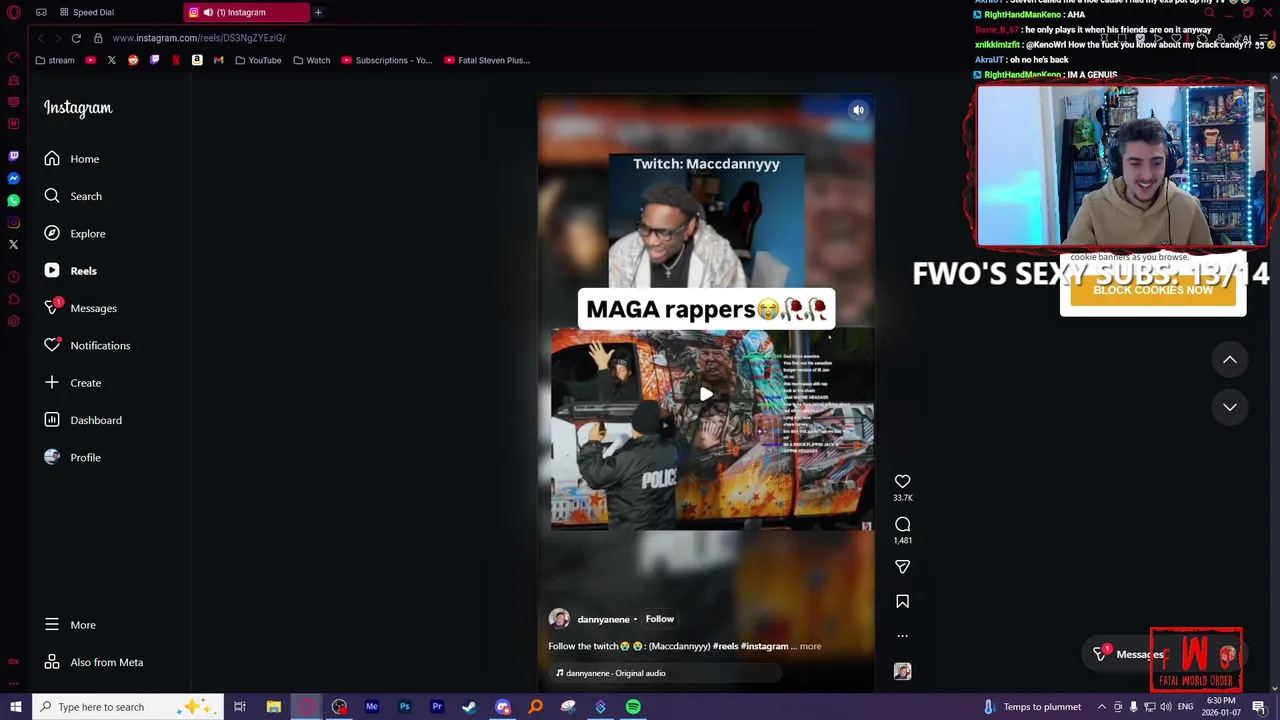Go forward in browser history
The width and height of the screenshot is (1280, 720).
[57, 38]
